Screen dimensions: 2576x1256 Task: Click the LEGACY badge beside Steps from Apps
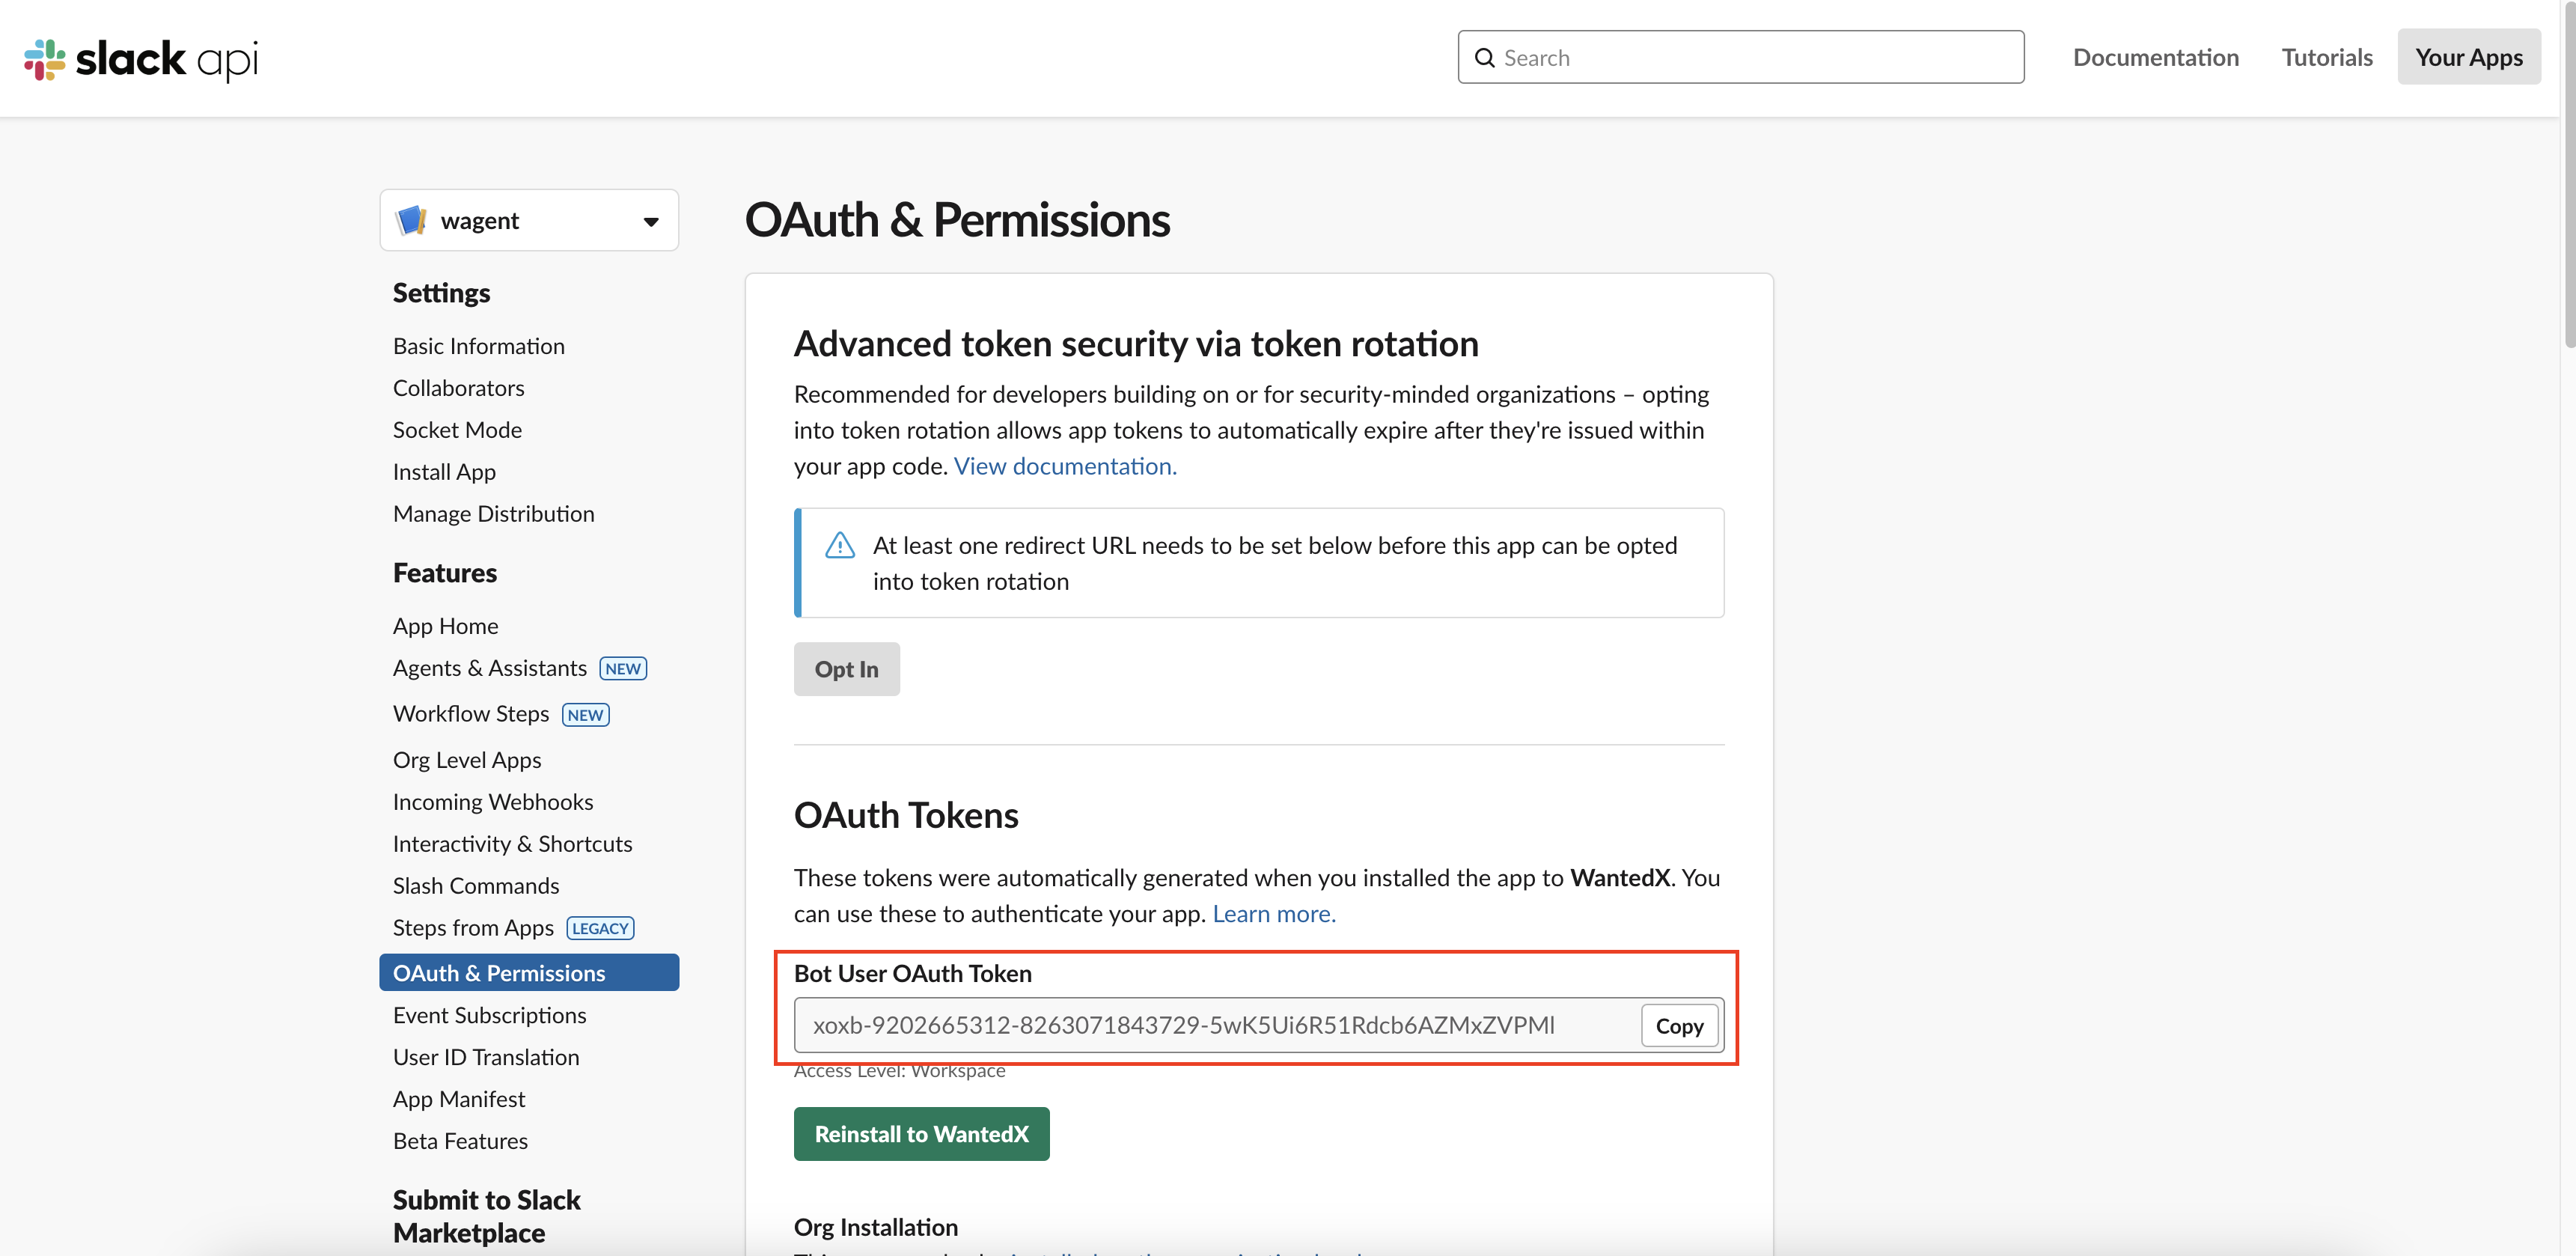(600, 928)
